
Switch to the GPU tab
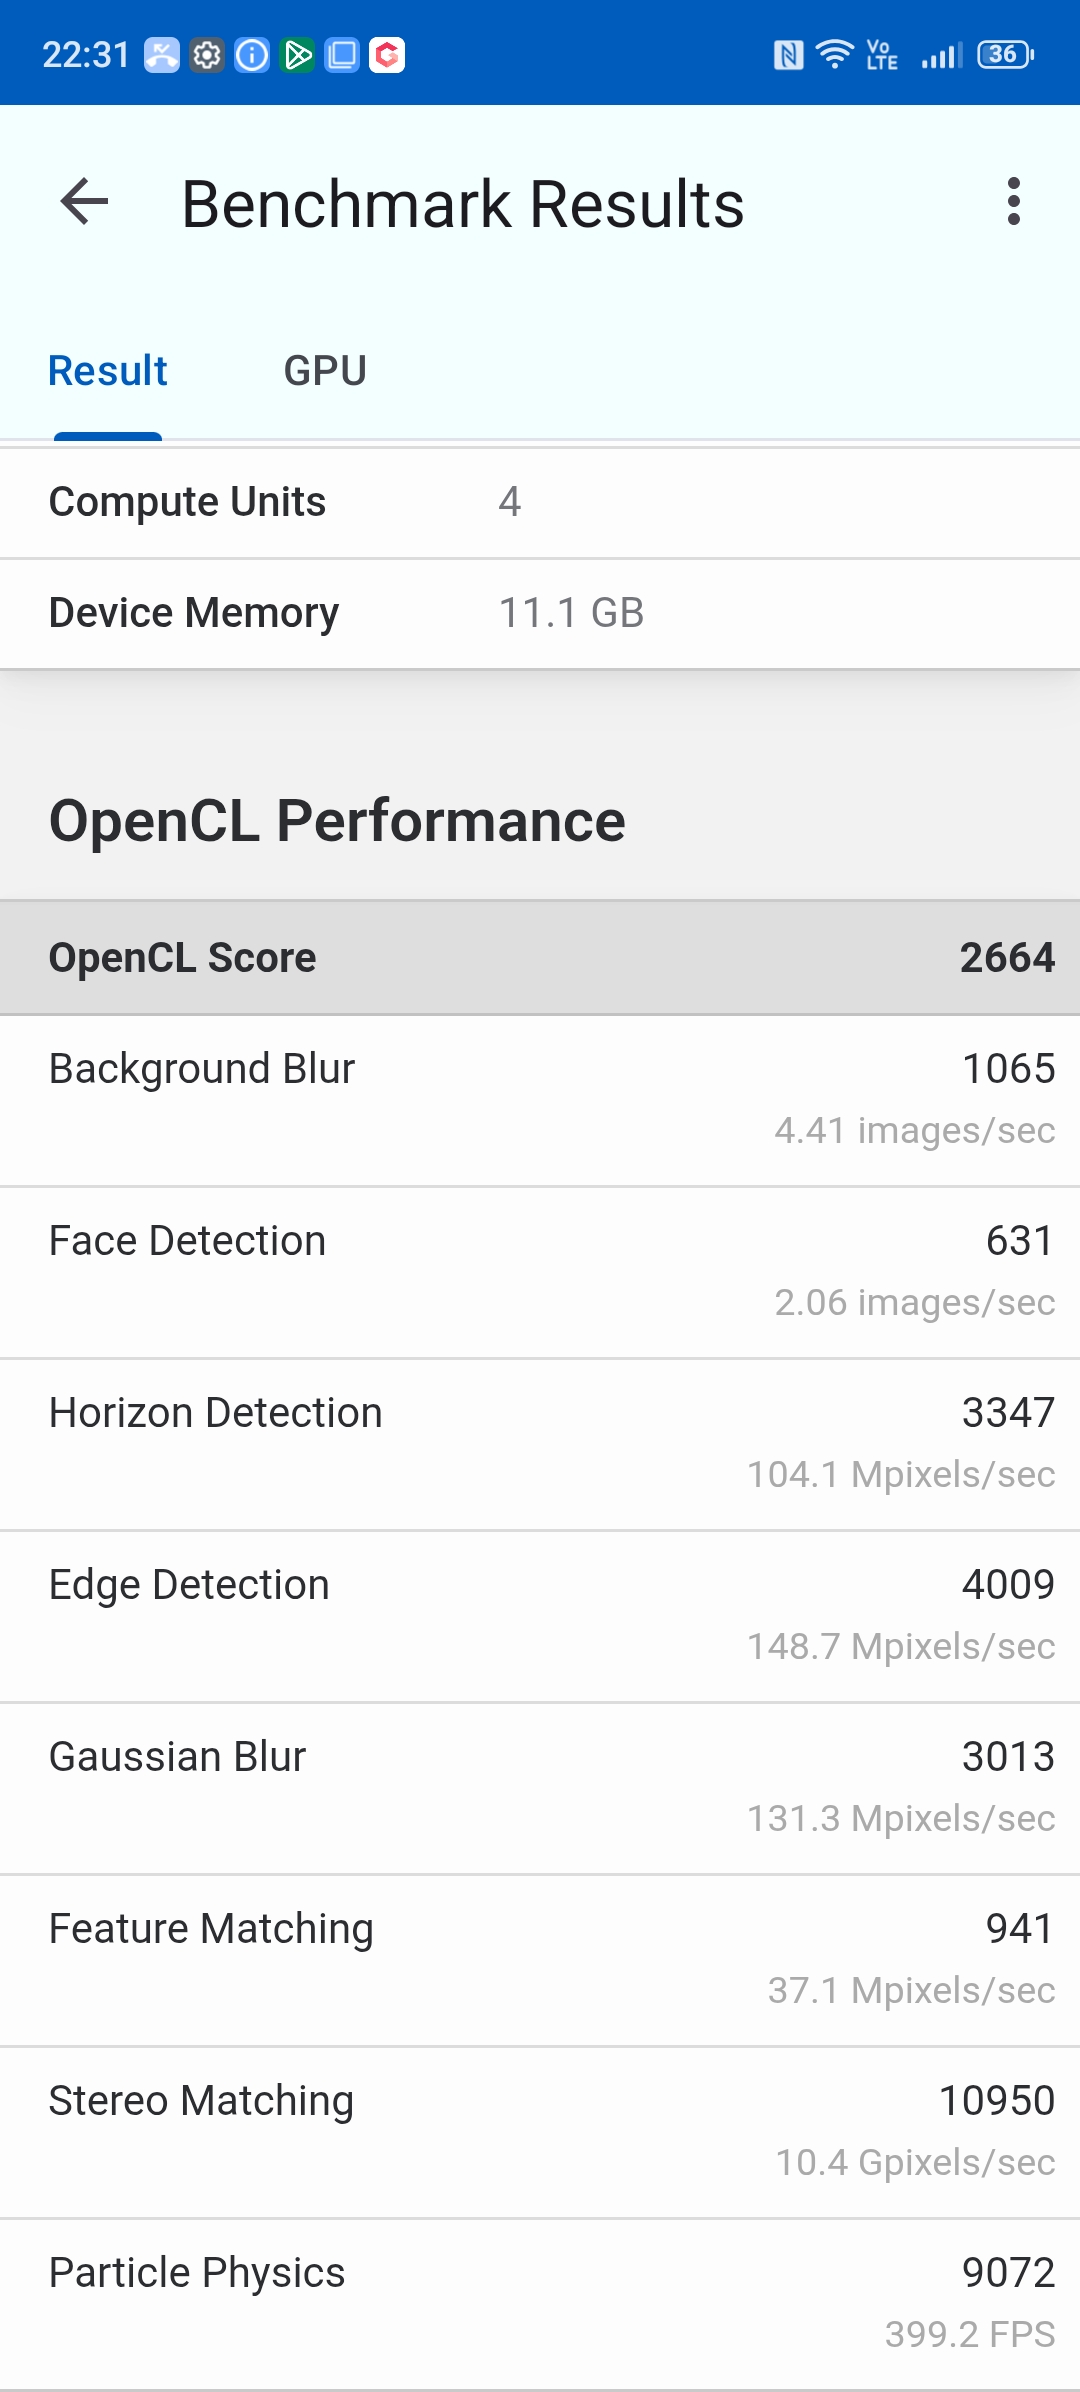325,371
